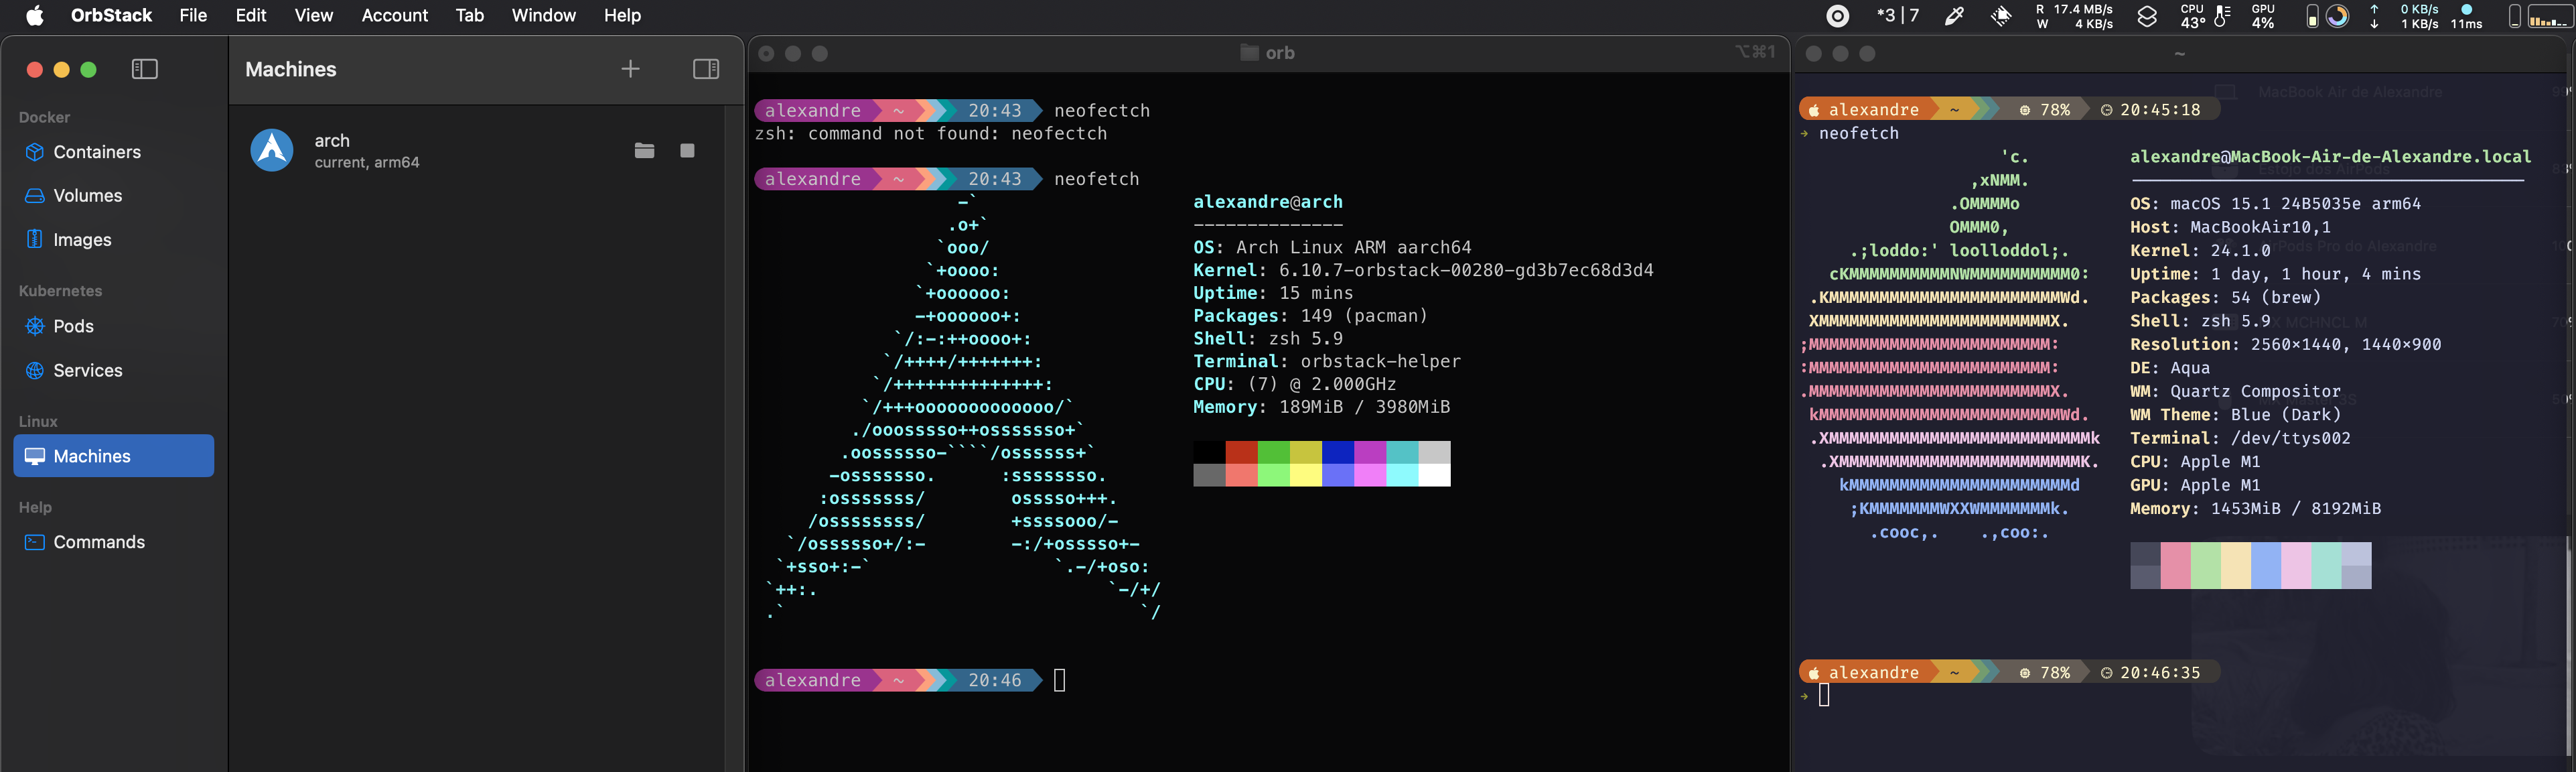The image size is (2576, 772).
Task: Select Machines under Linux
Action: click(x=114, y=456)
